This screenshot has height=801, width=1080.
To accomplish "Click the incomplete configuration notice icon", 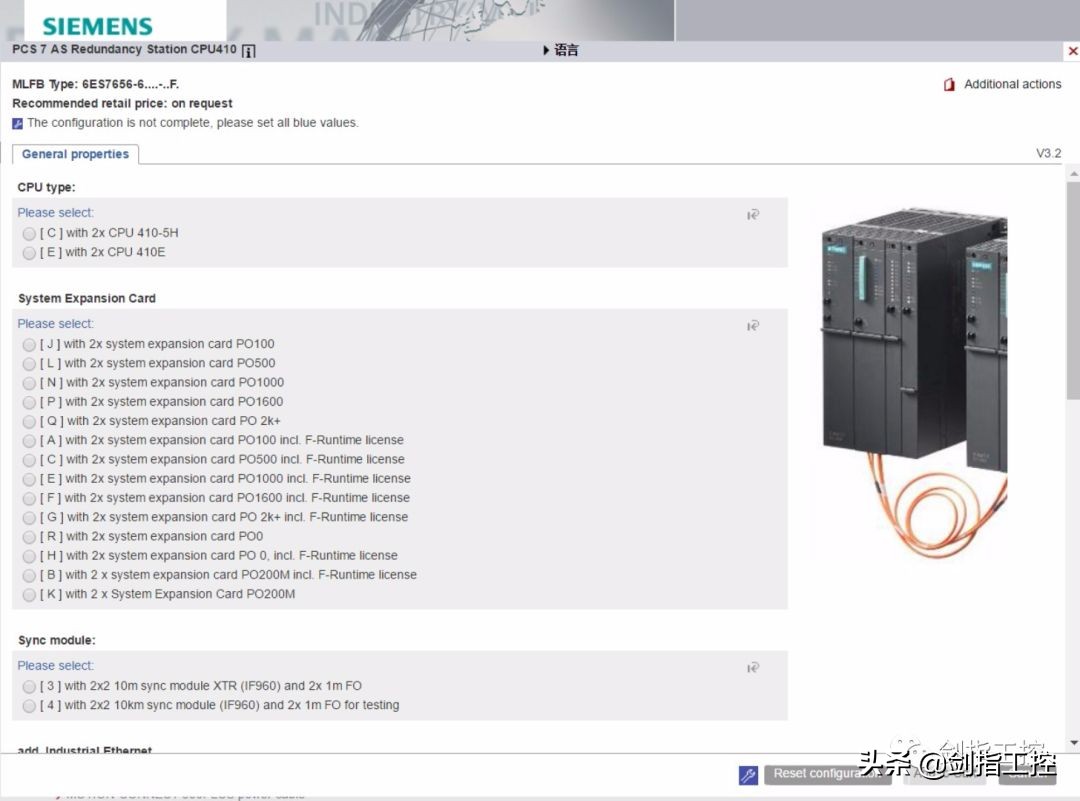I will click(17, 123).
